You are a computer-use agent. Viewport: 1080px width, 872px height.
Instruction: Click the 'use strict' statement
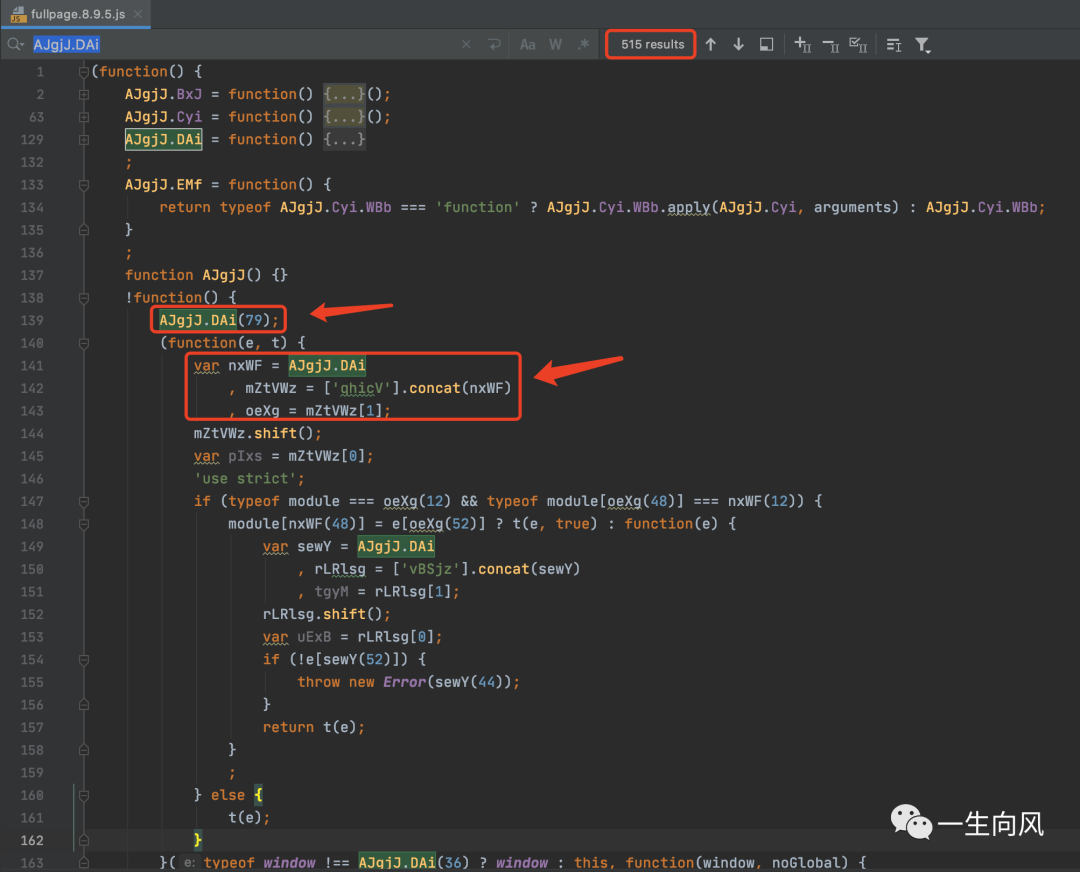[x=249, y=479]
